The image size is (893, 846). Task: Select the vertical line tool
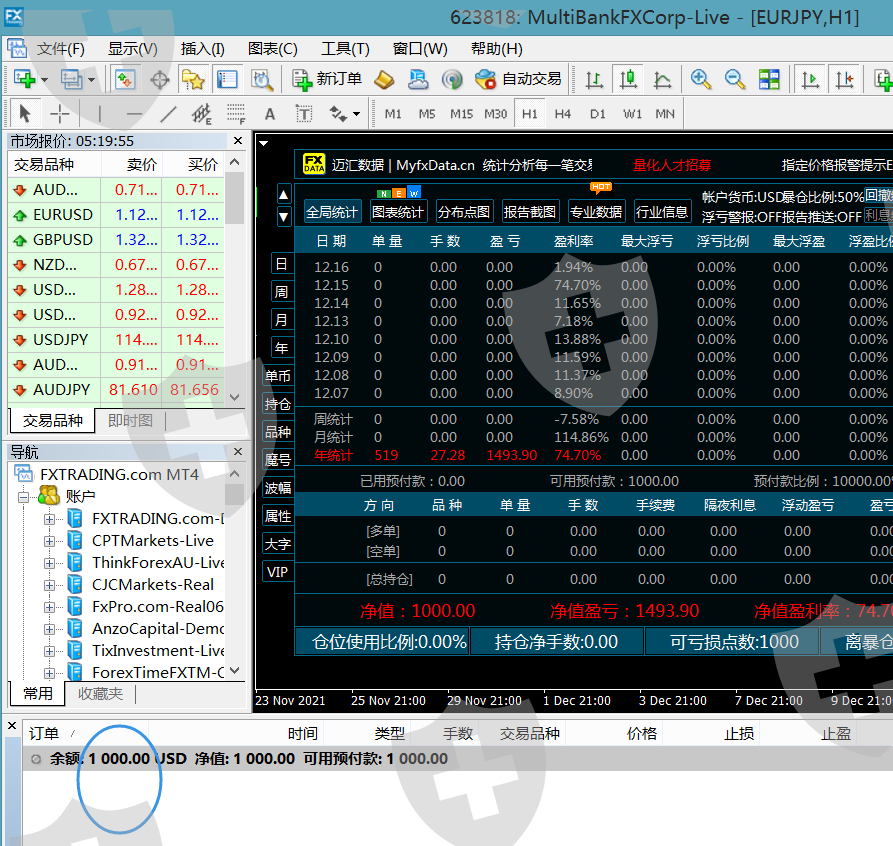100,114
